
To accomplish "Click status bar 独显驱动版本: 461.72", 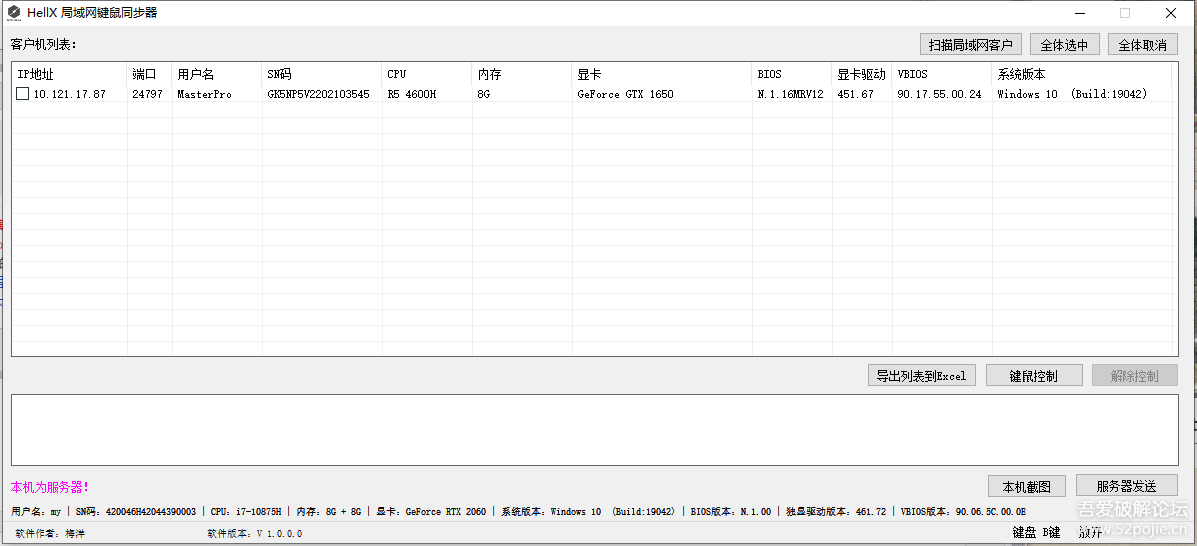I will click(836, 512).
